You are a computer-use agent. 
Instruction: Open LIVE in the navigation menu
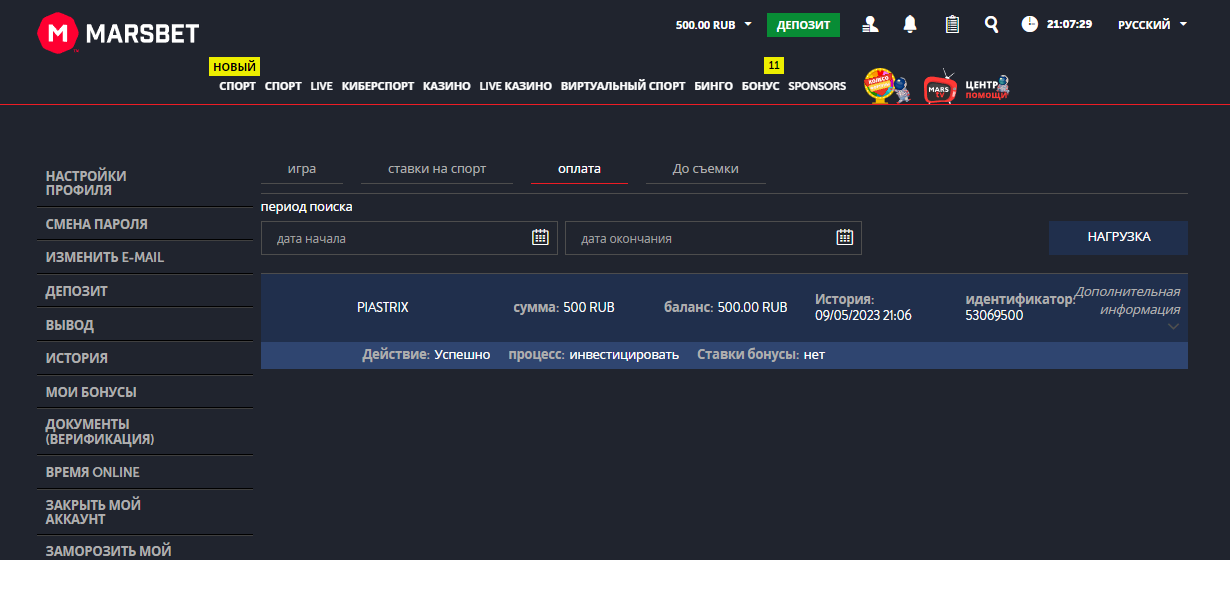pyautogui.click(x=321, y=86)
